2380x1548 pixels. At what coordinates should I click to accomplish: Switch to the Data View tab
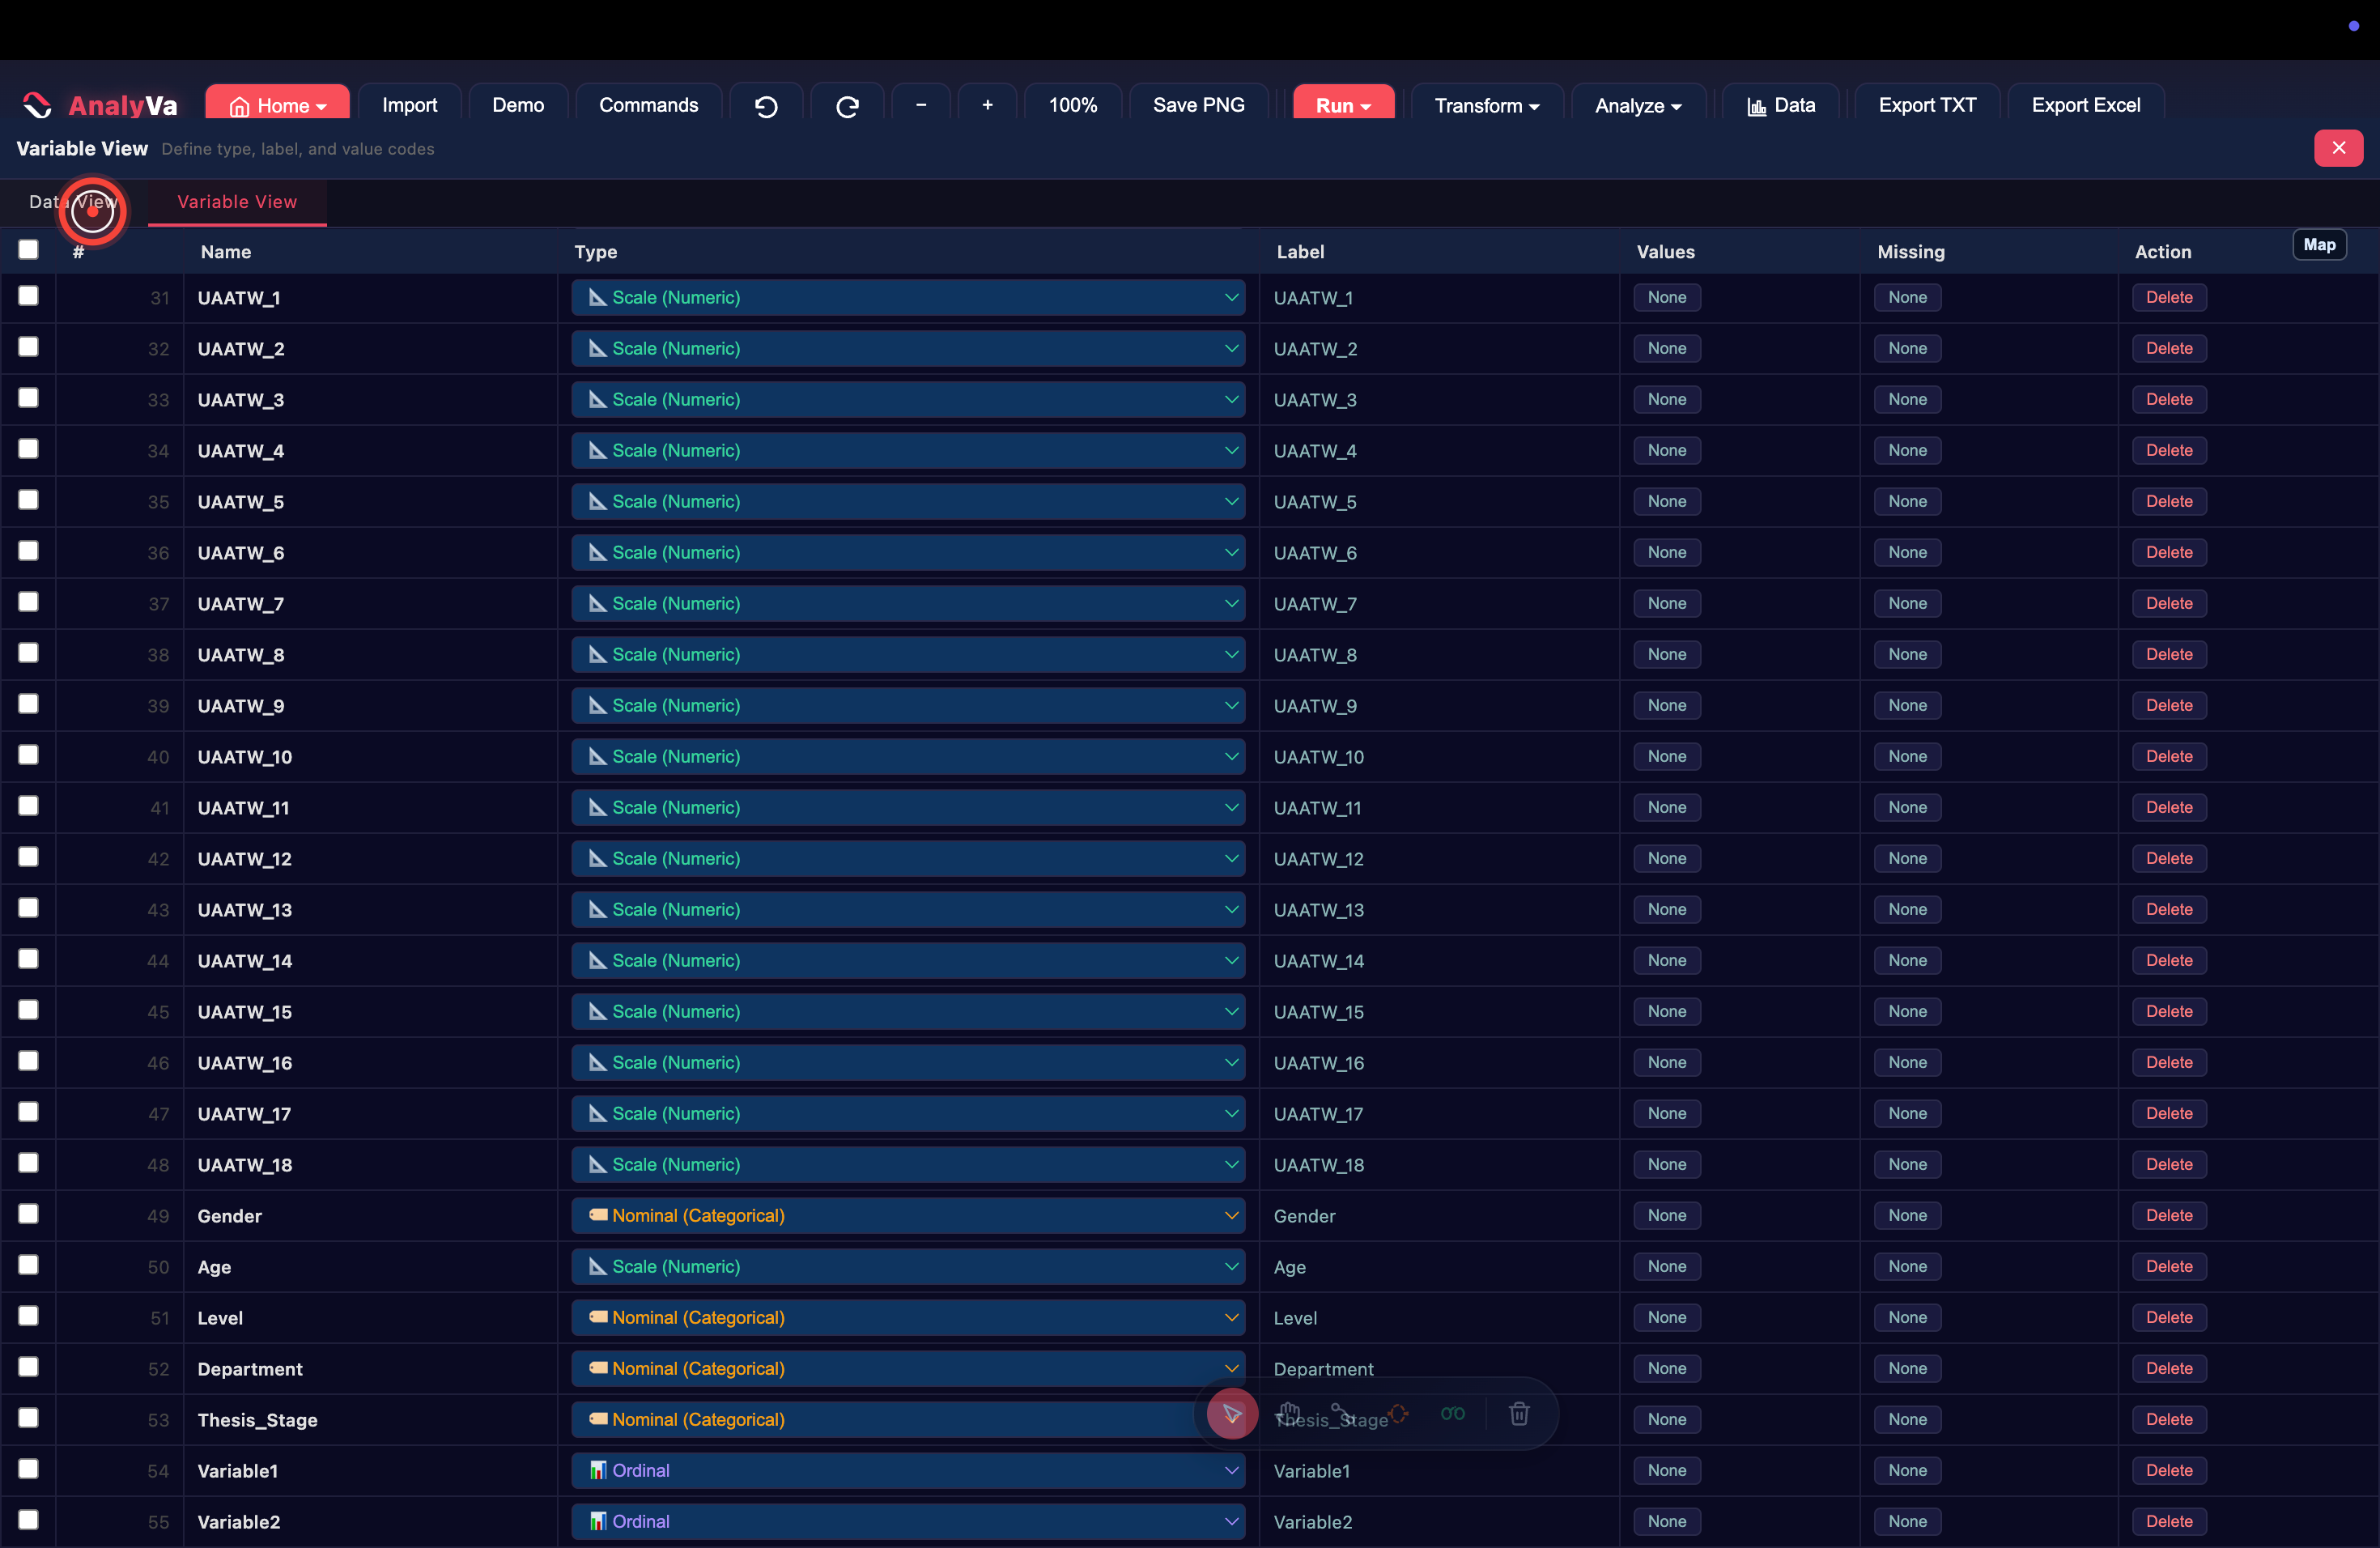click(x=73, y=202)
